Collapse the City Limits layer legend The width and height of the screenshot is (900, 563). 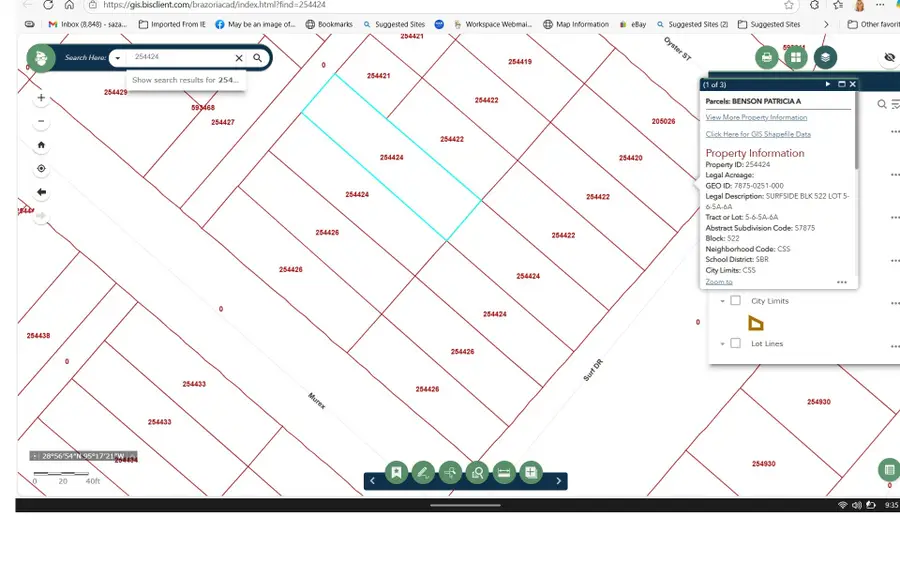(722, 301)
